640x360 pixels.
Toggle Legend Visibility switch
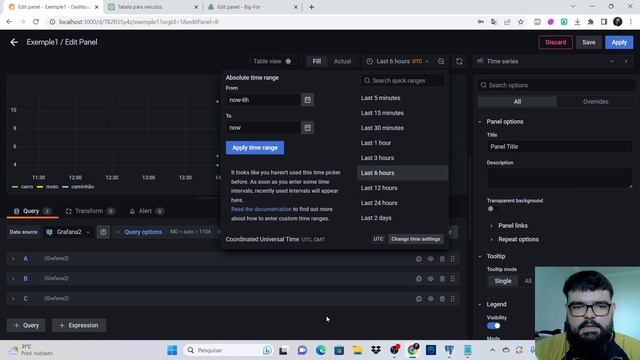click(493, 326)
